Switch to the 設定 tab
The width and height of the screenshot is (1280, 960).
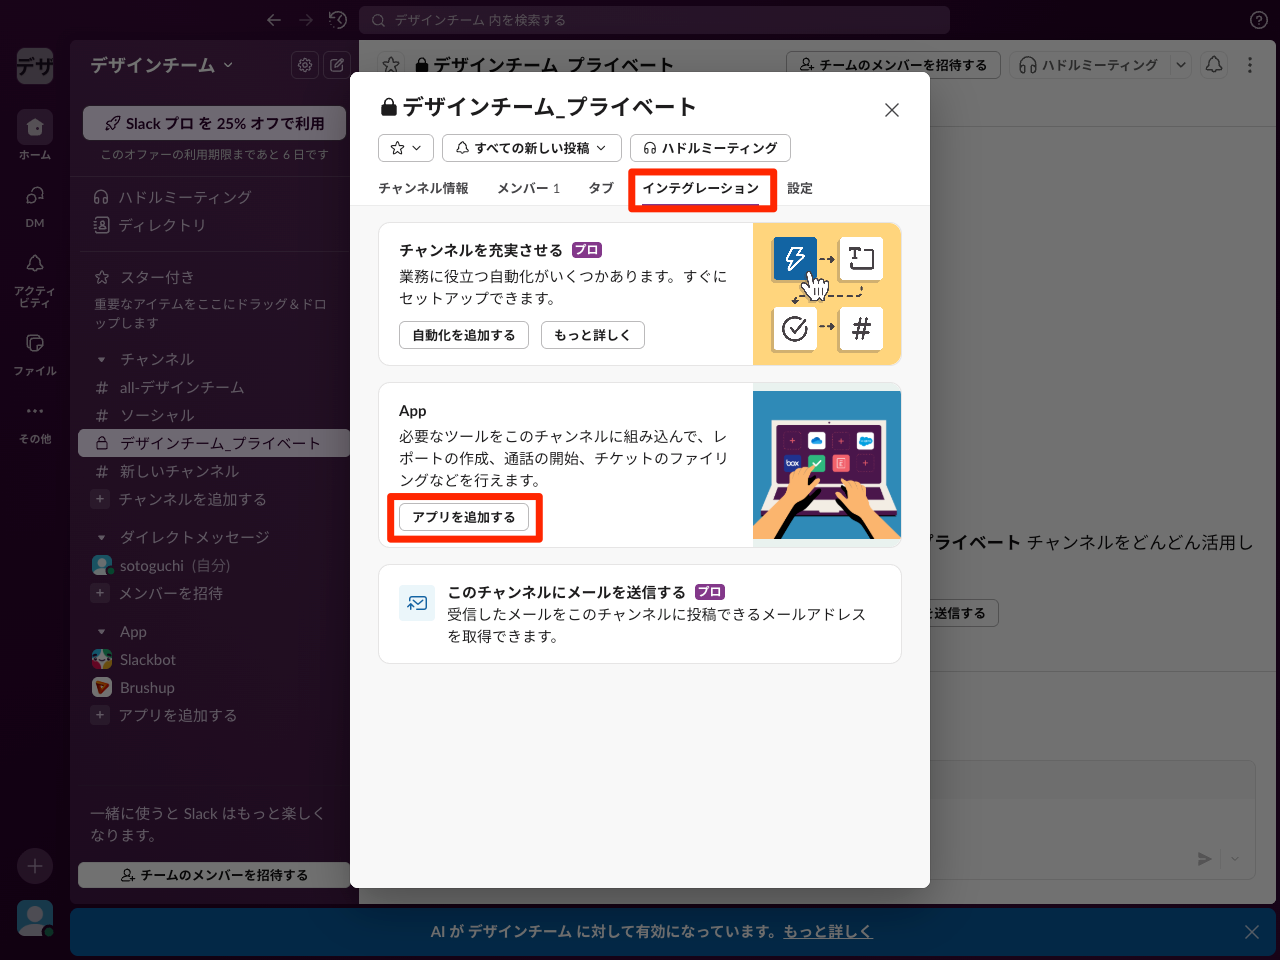click(x=800, y=187)
